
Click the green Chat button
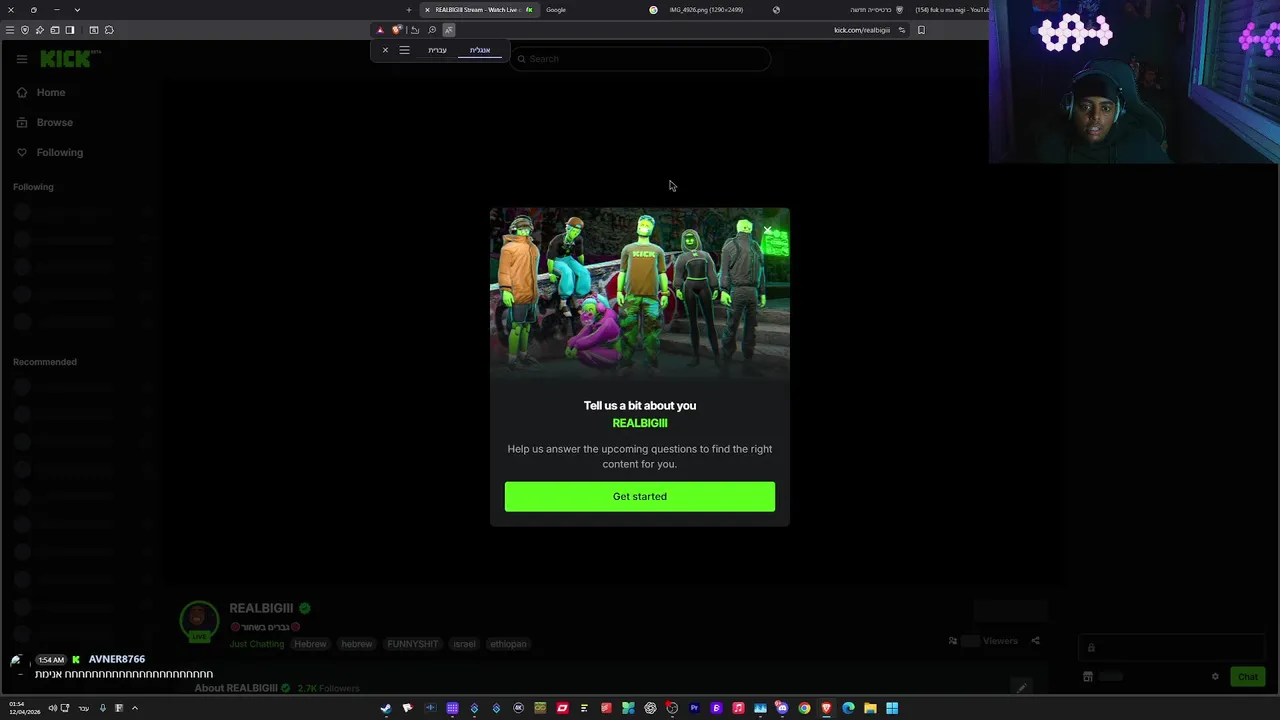(x=1247, y=677)
